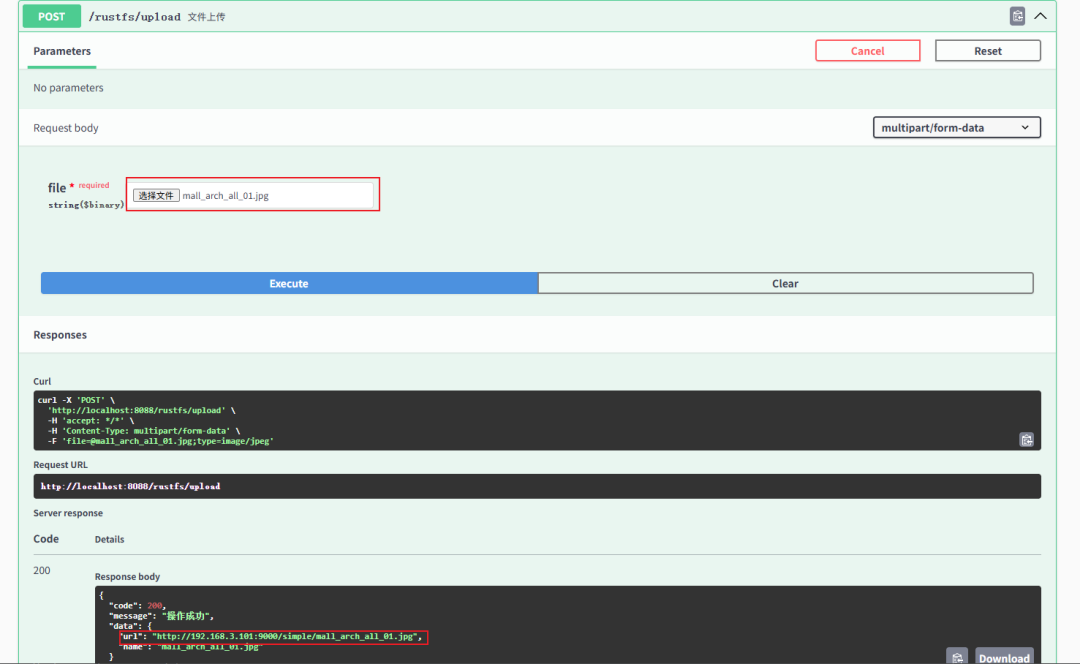Image resolution: width=1080 pixels, height=664 pixels.
Task: Click the Request URL http://localhost:8088/rustfs/upload
Action: (130, 486)
